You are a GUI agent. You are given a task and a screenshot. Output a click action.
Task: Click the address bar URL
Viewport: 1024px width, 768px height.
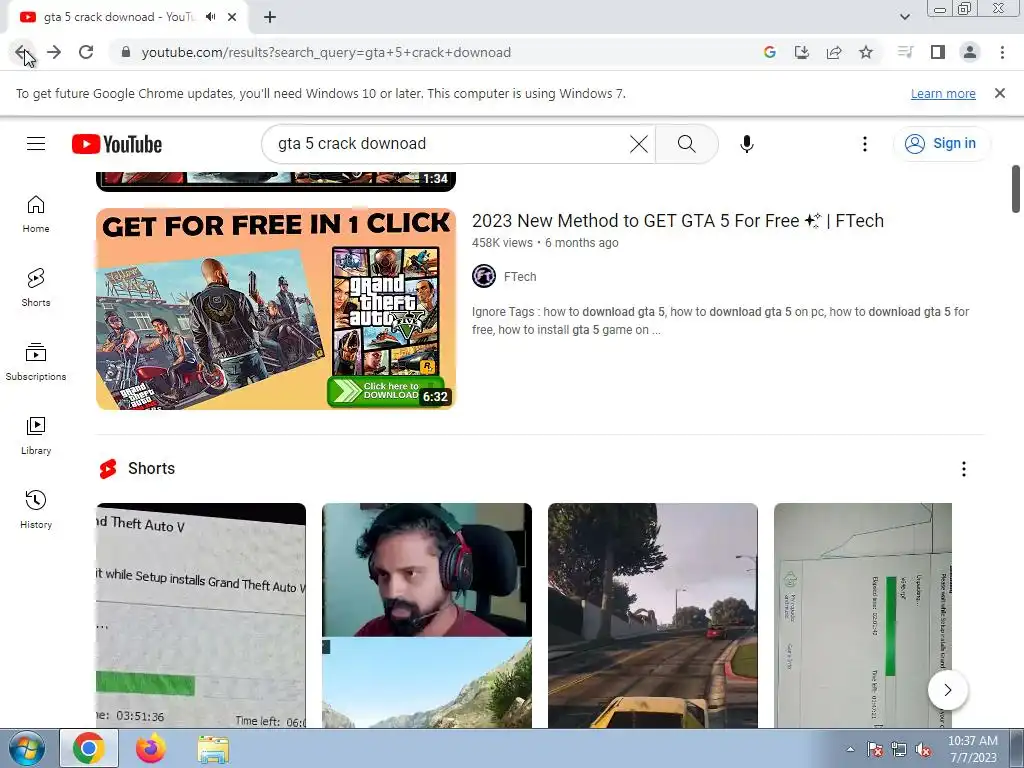click(x=326, y=52)
